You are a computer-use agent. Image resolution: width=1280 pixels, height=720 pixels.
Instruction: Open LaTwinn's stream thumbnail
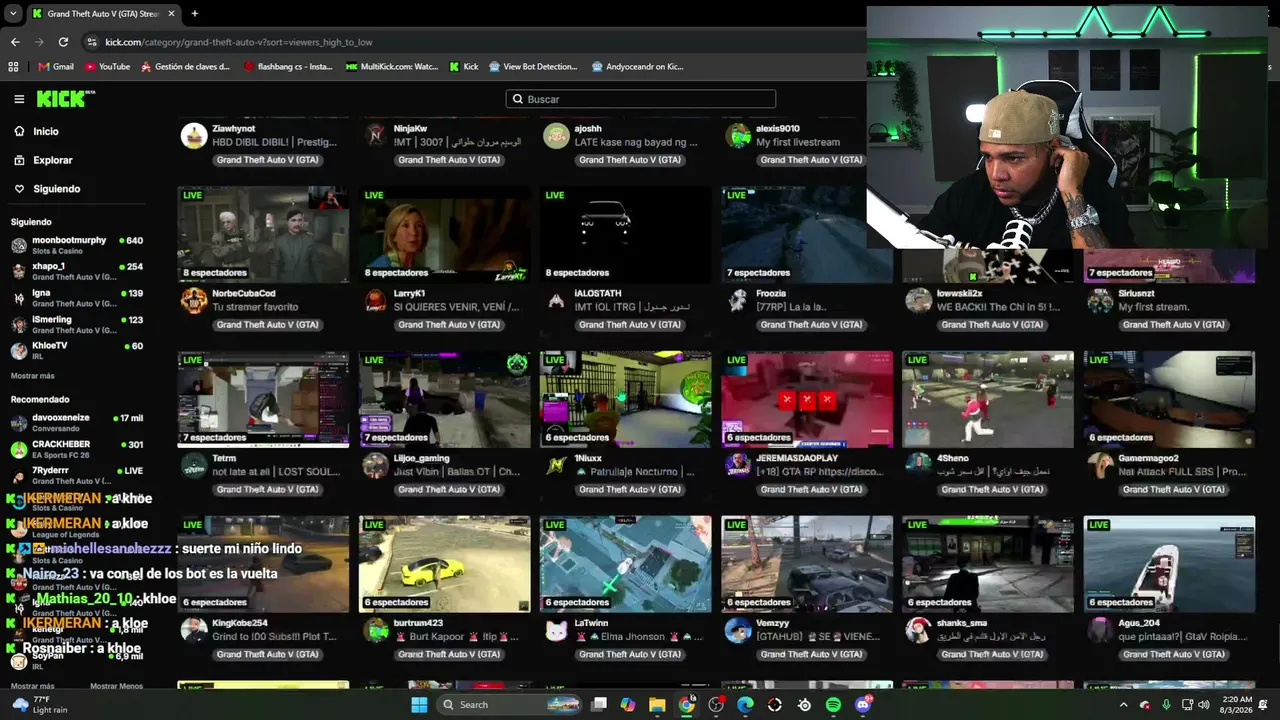[626, 564]
